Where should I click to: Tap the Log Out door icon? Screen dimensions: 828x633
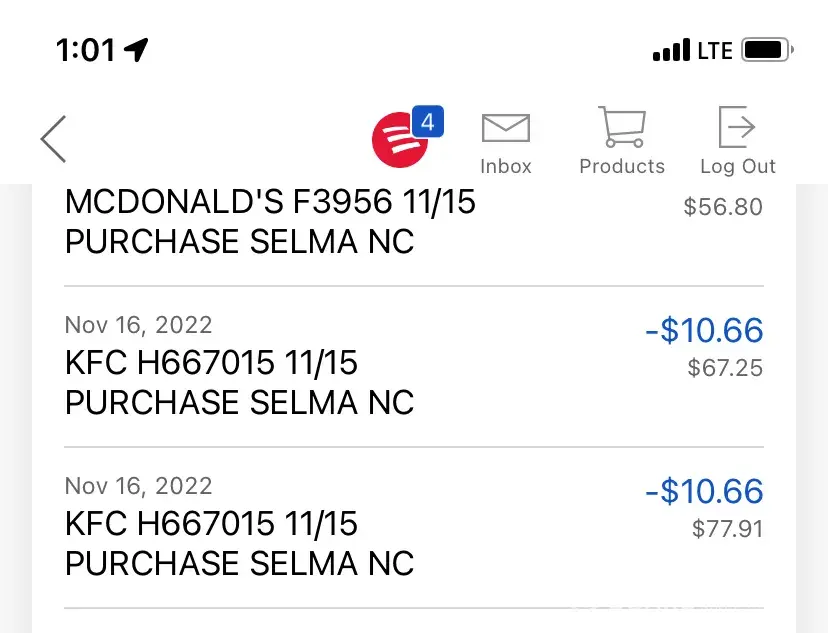click(738, 128)
